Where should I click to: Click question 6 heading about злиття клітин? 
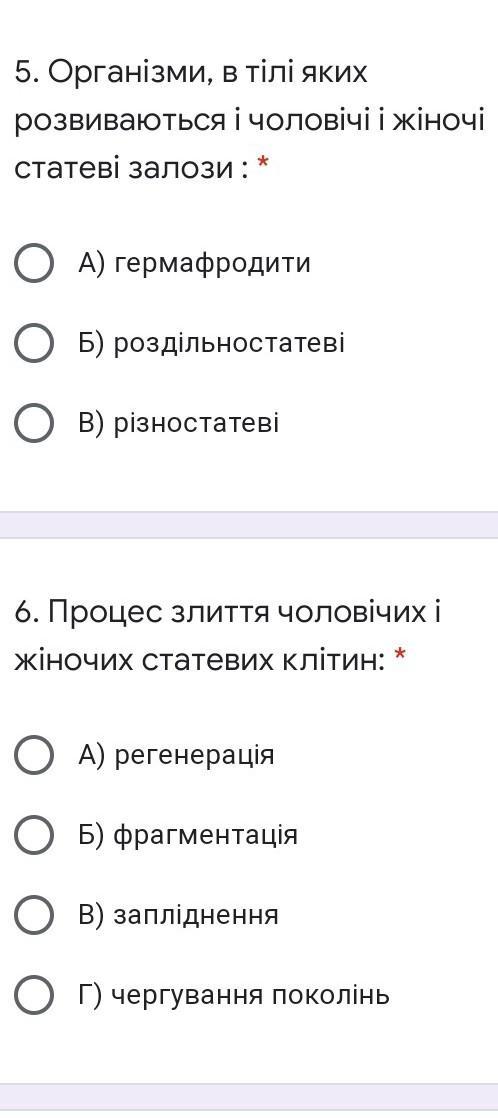click(x=228, y=636)
